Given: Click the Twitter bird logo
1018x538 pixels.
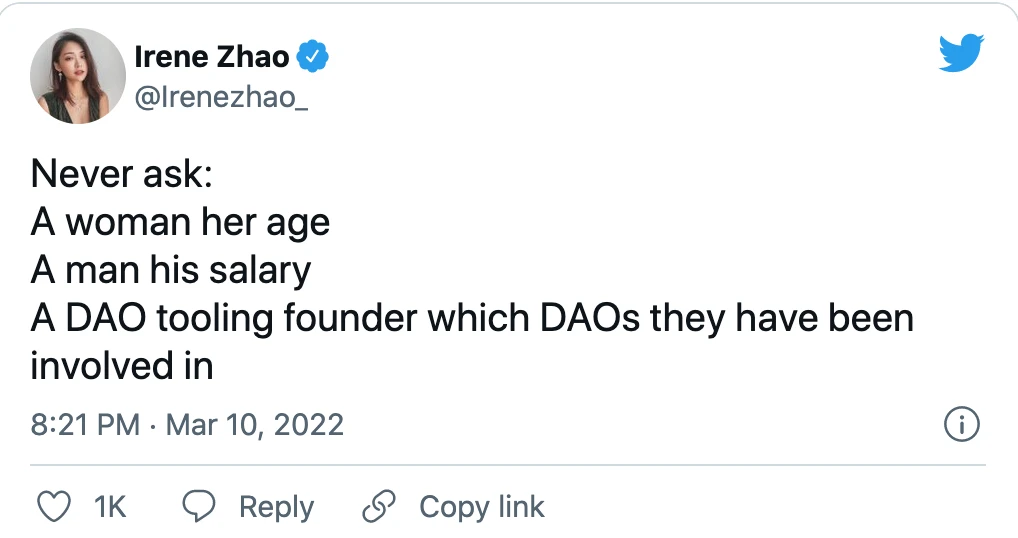Looking at the screenshot, I should pos(961,53).
